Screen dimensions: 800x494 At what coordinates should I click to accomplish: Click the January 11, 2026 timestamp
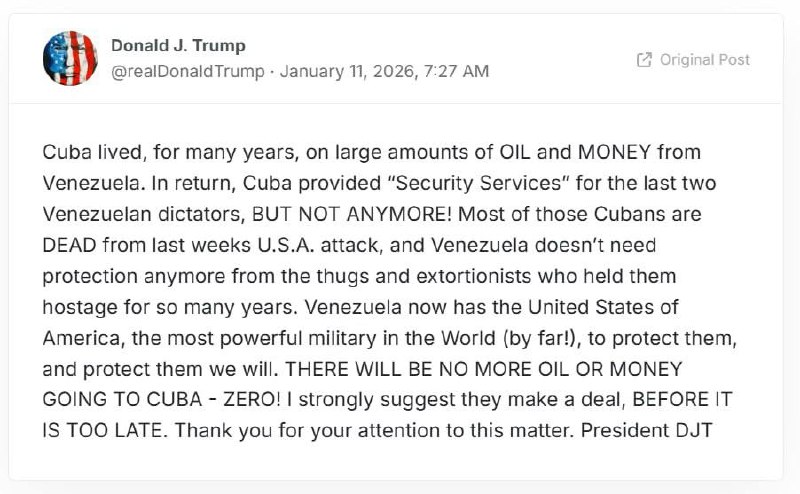pos(385,71)
